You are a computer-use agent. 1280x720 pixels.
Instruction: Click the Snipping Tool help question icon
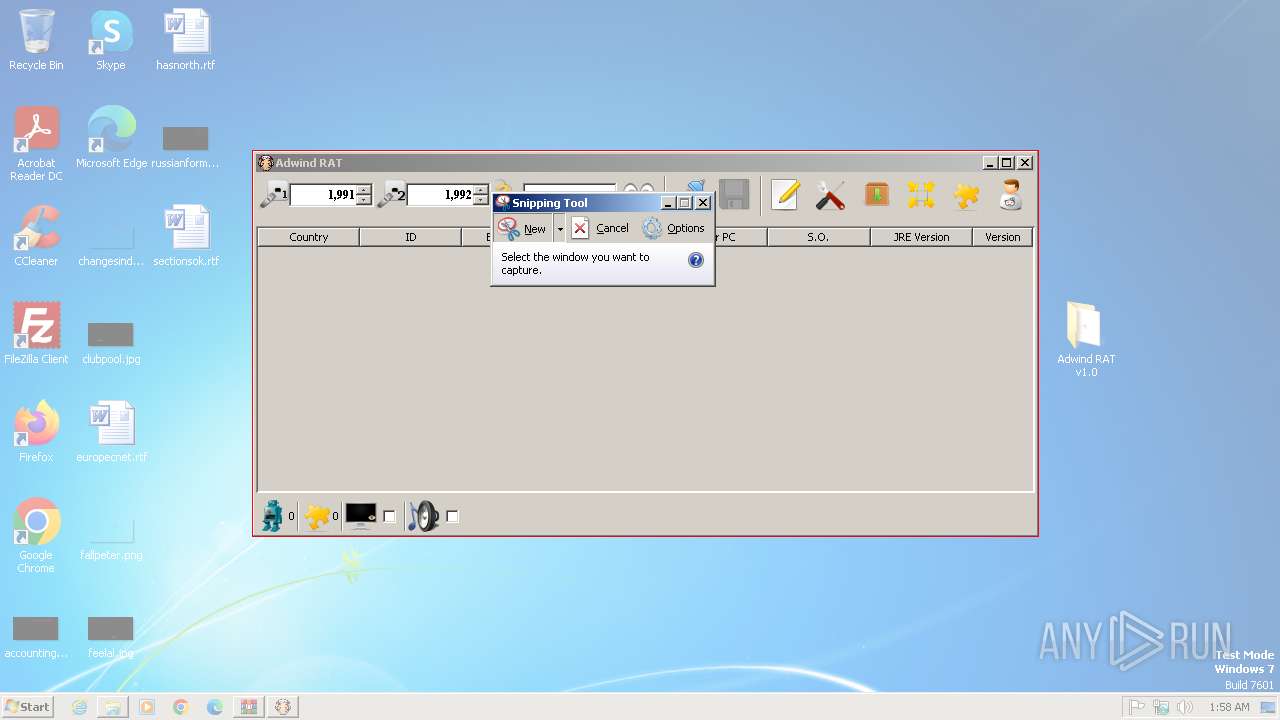click(x=696, y=260)
